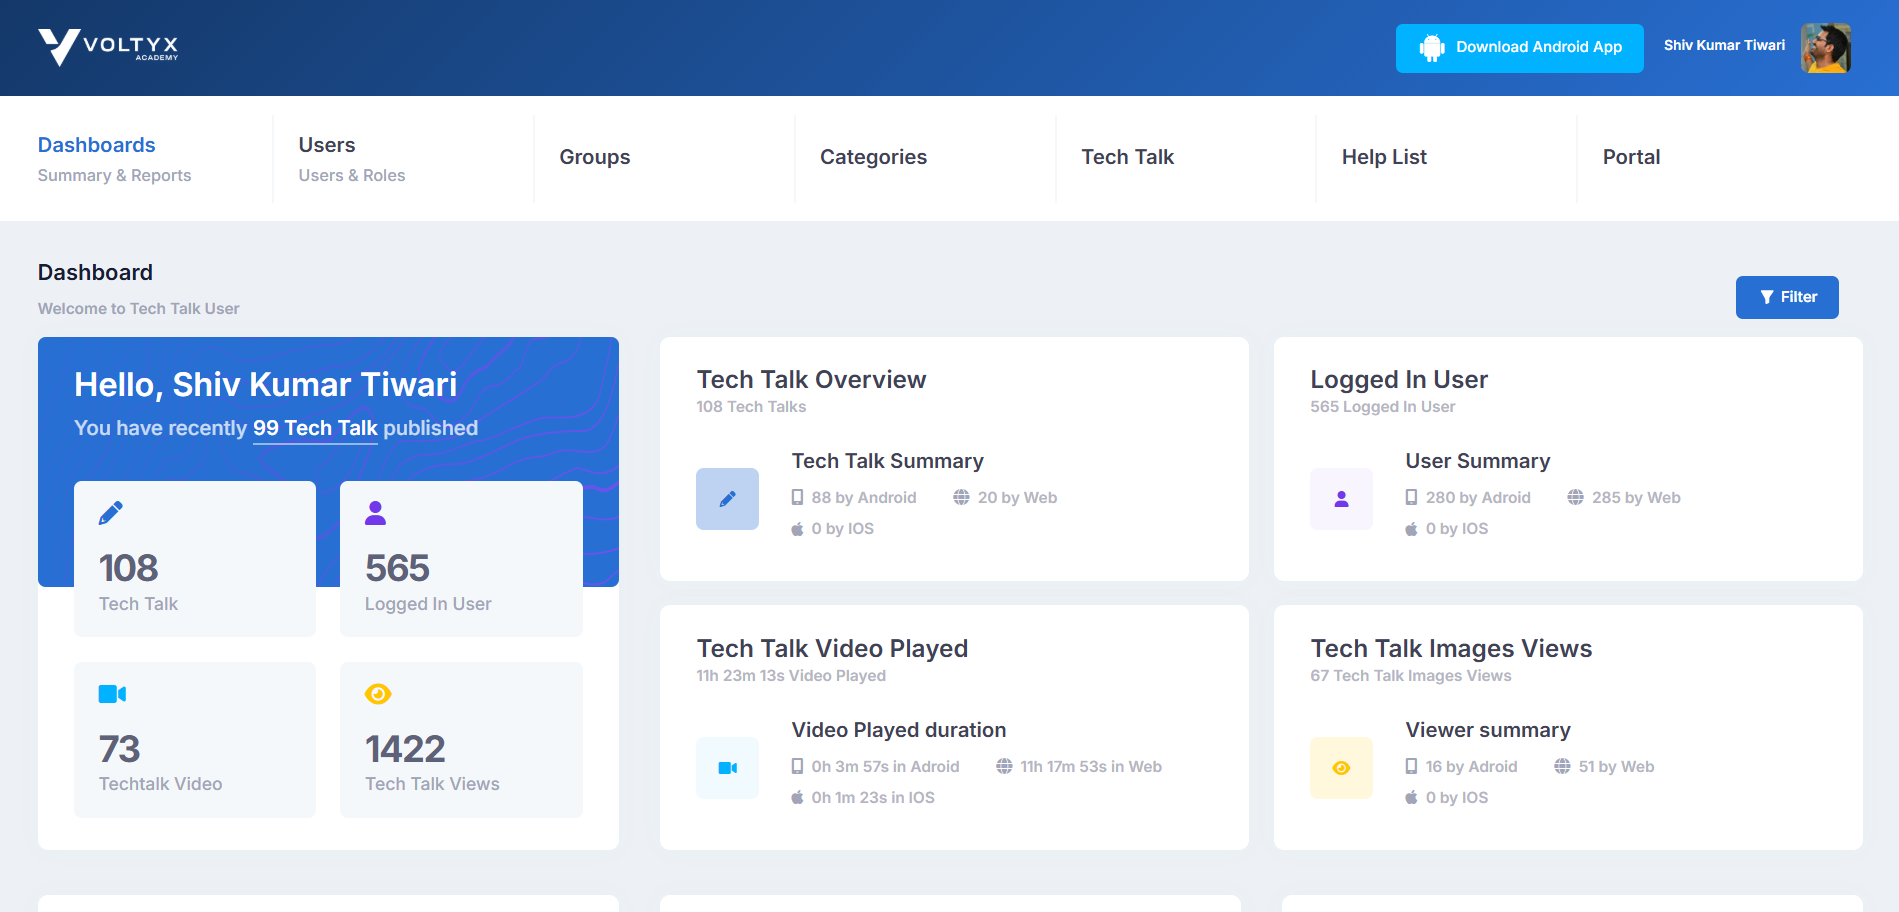Open the Filter button
The height and width of the screenshot is (912, 1899).
click(x=1786, y=297)
